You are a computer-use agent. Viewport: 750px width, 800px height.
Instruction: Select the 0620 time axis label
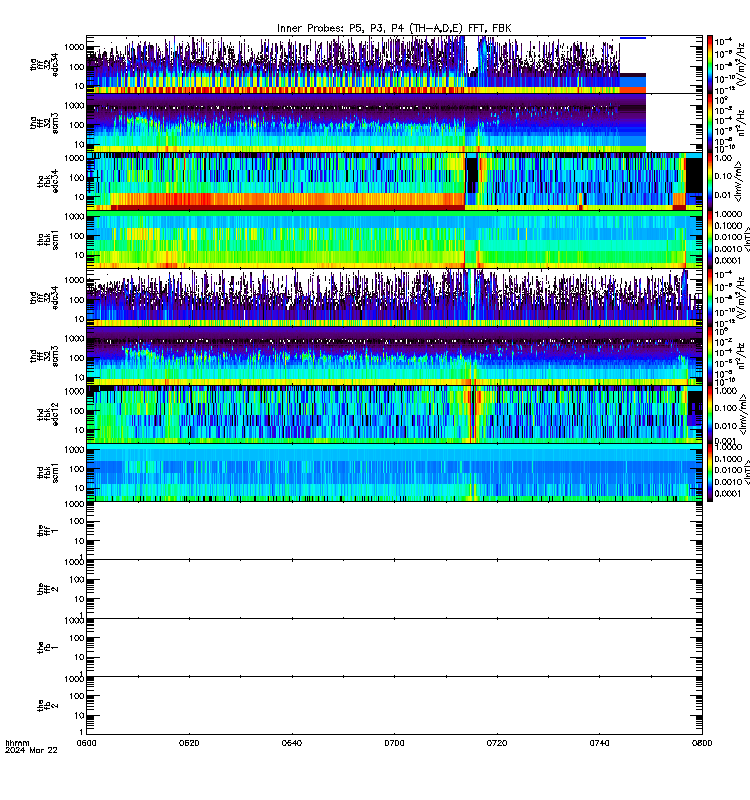[189, 743]
